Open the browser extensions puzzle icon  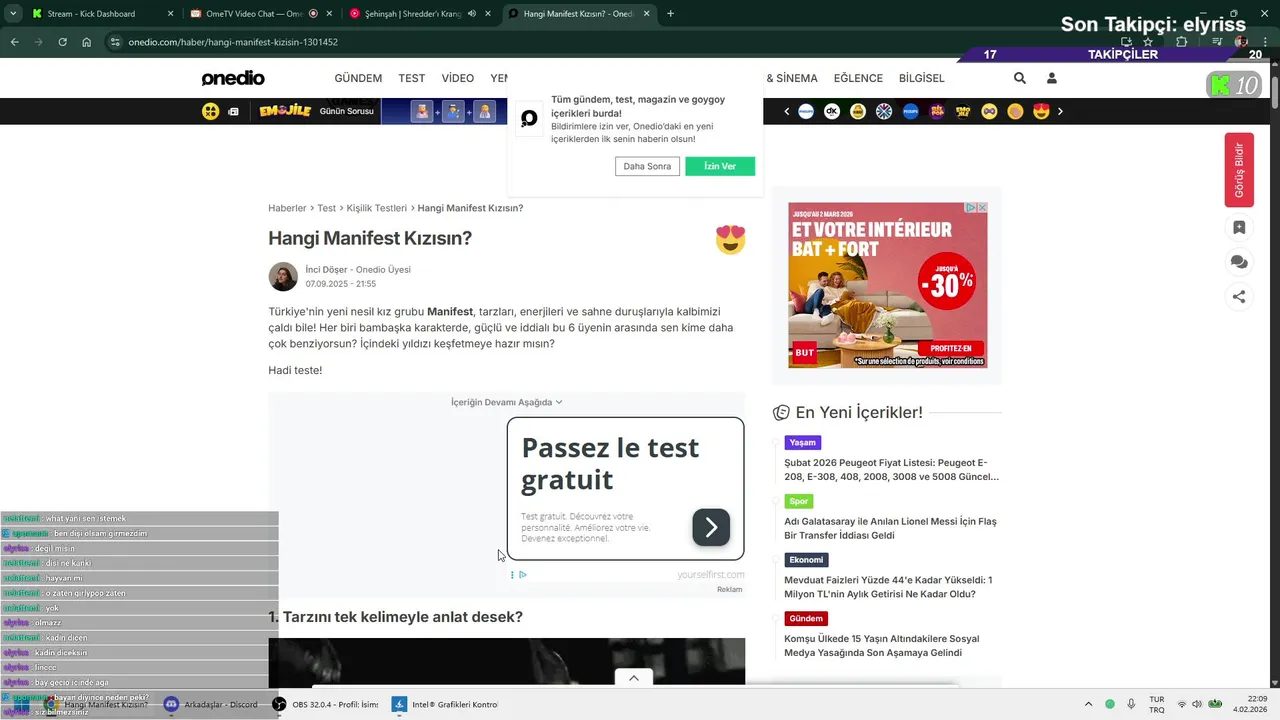(1182, 42)
